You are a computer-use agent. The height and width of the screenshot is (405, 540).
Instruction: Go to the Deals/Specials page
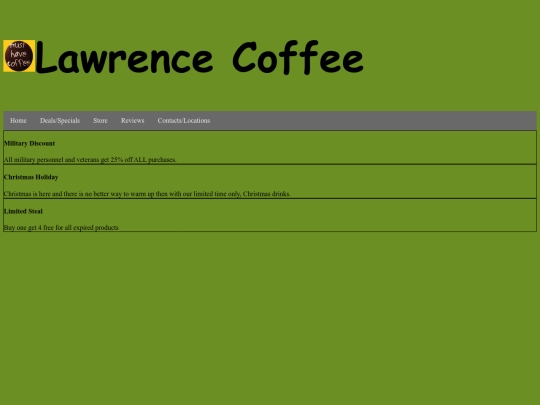(60, 121)
